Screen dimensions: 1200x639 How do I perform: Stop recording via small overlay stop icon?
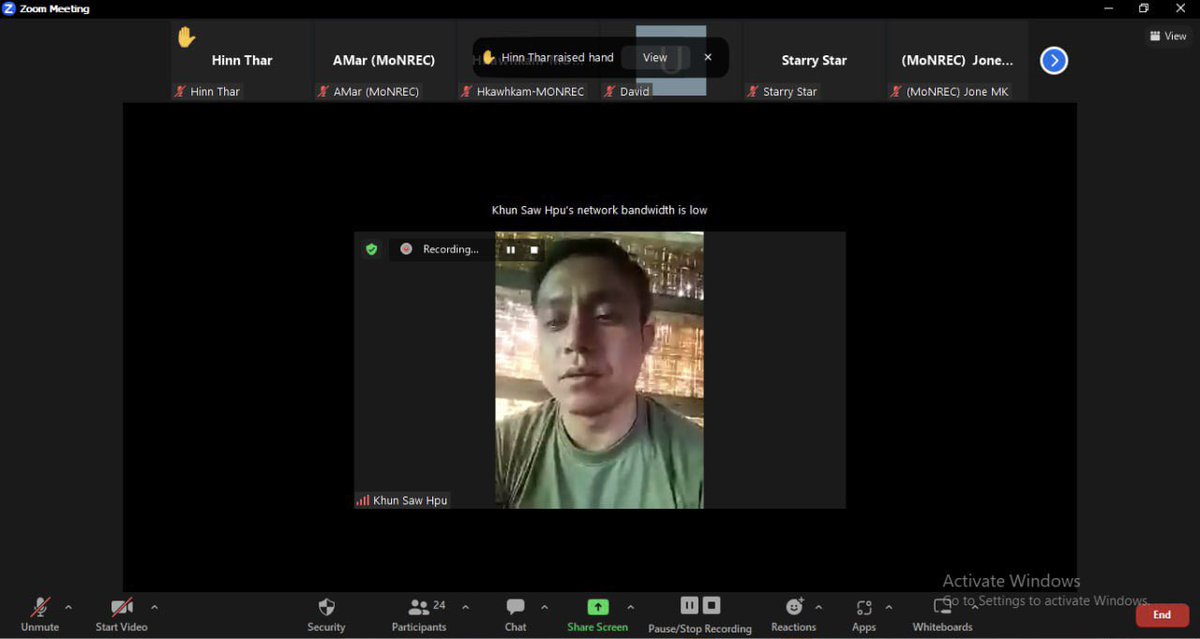point(534,250)
